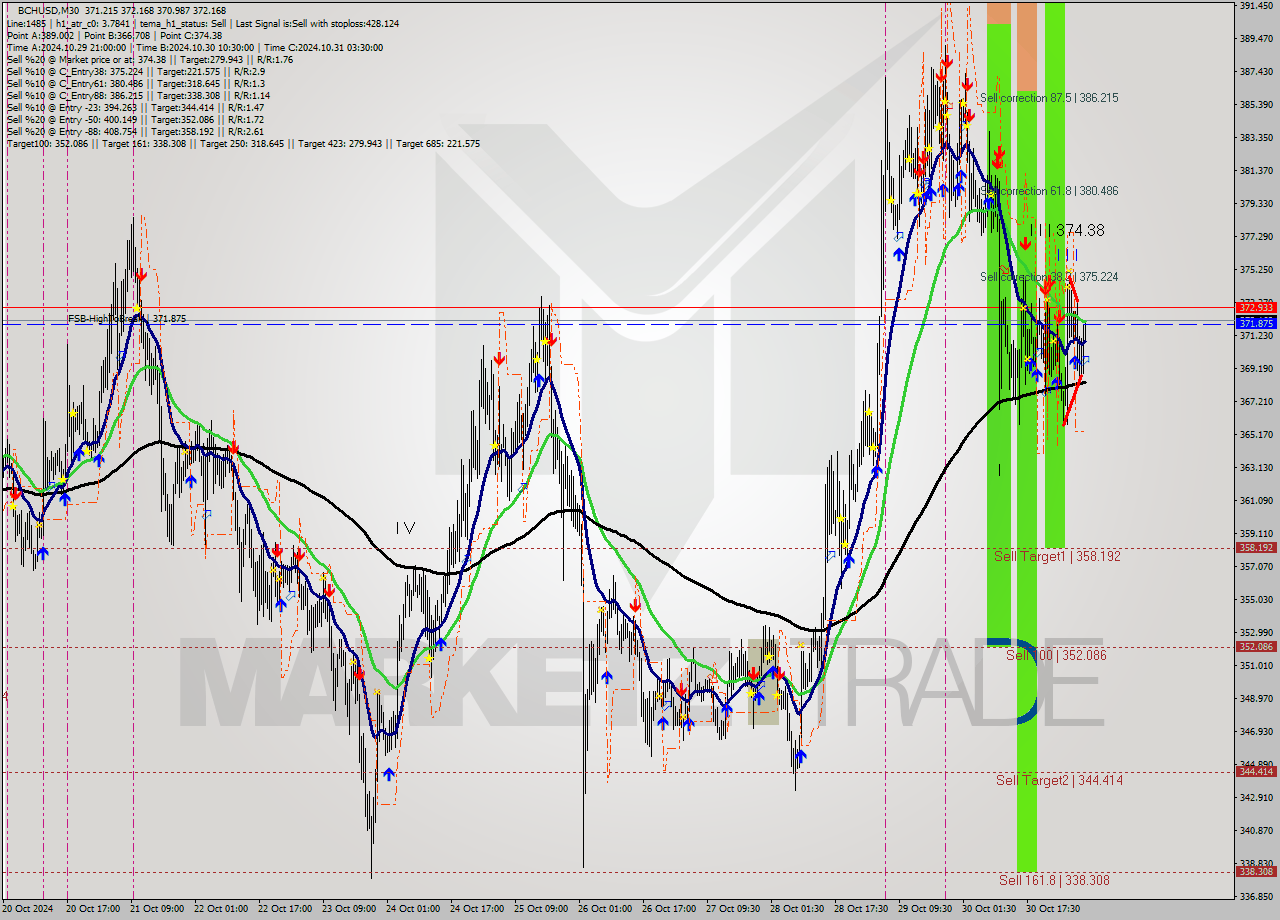The image size is (1280, 920).
Task: Click the 'Target100: 352.086' summary line
Action: (x=243, y=143)
